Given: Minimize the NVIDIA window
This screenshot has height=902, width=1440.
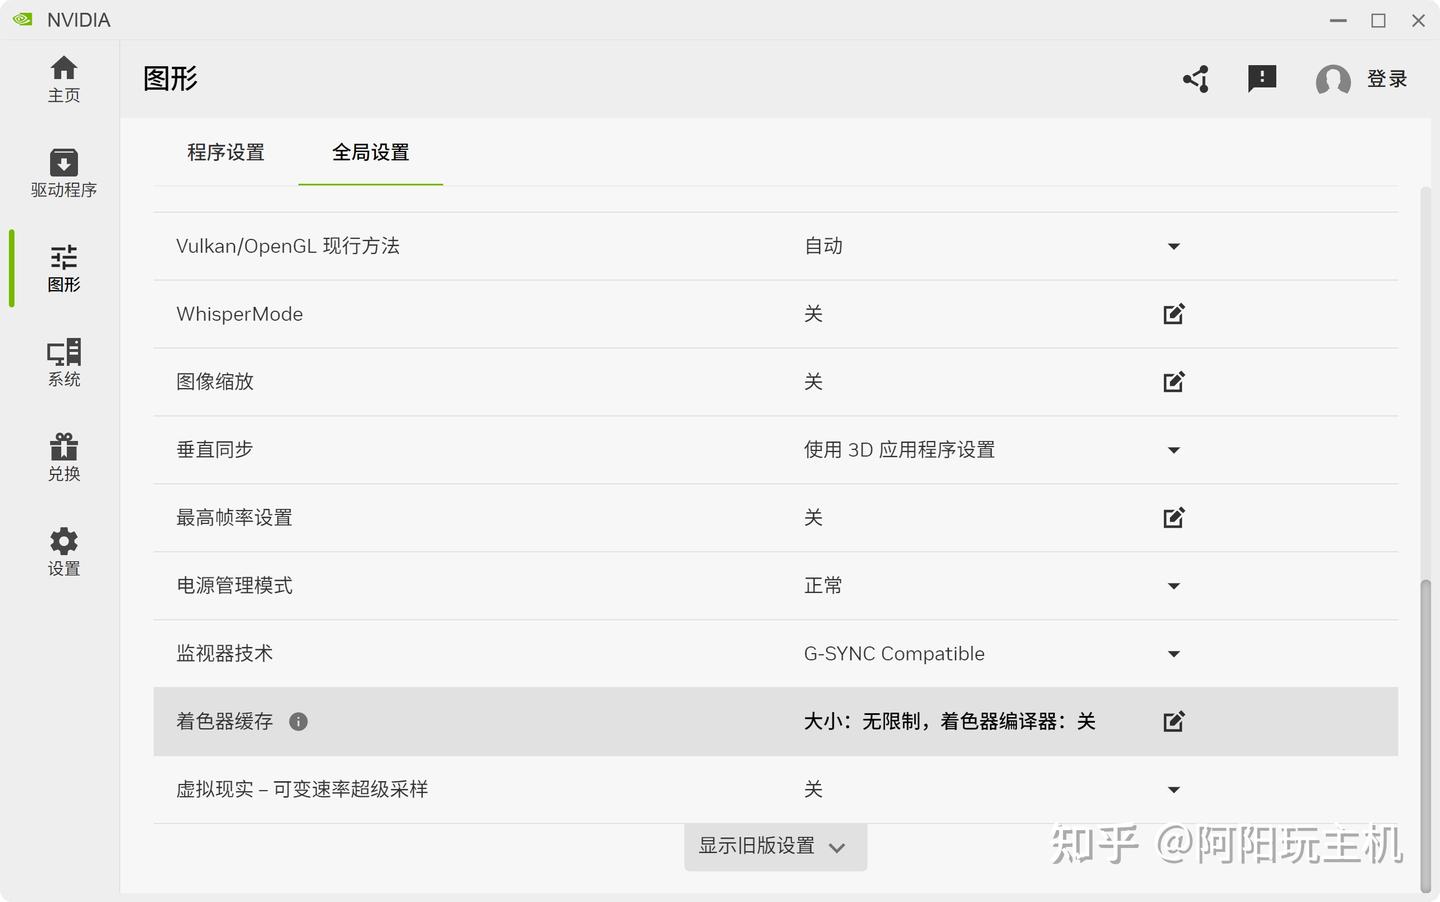Looking at the screenshot, I should coord(1338,20).
